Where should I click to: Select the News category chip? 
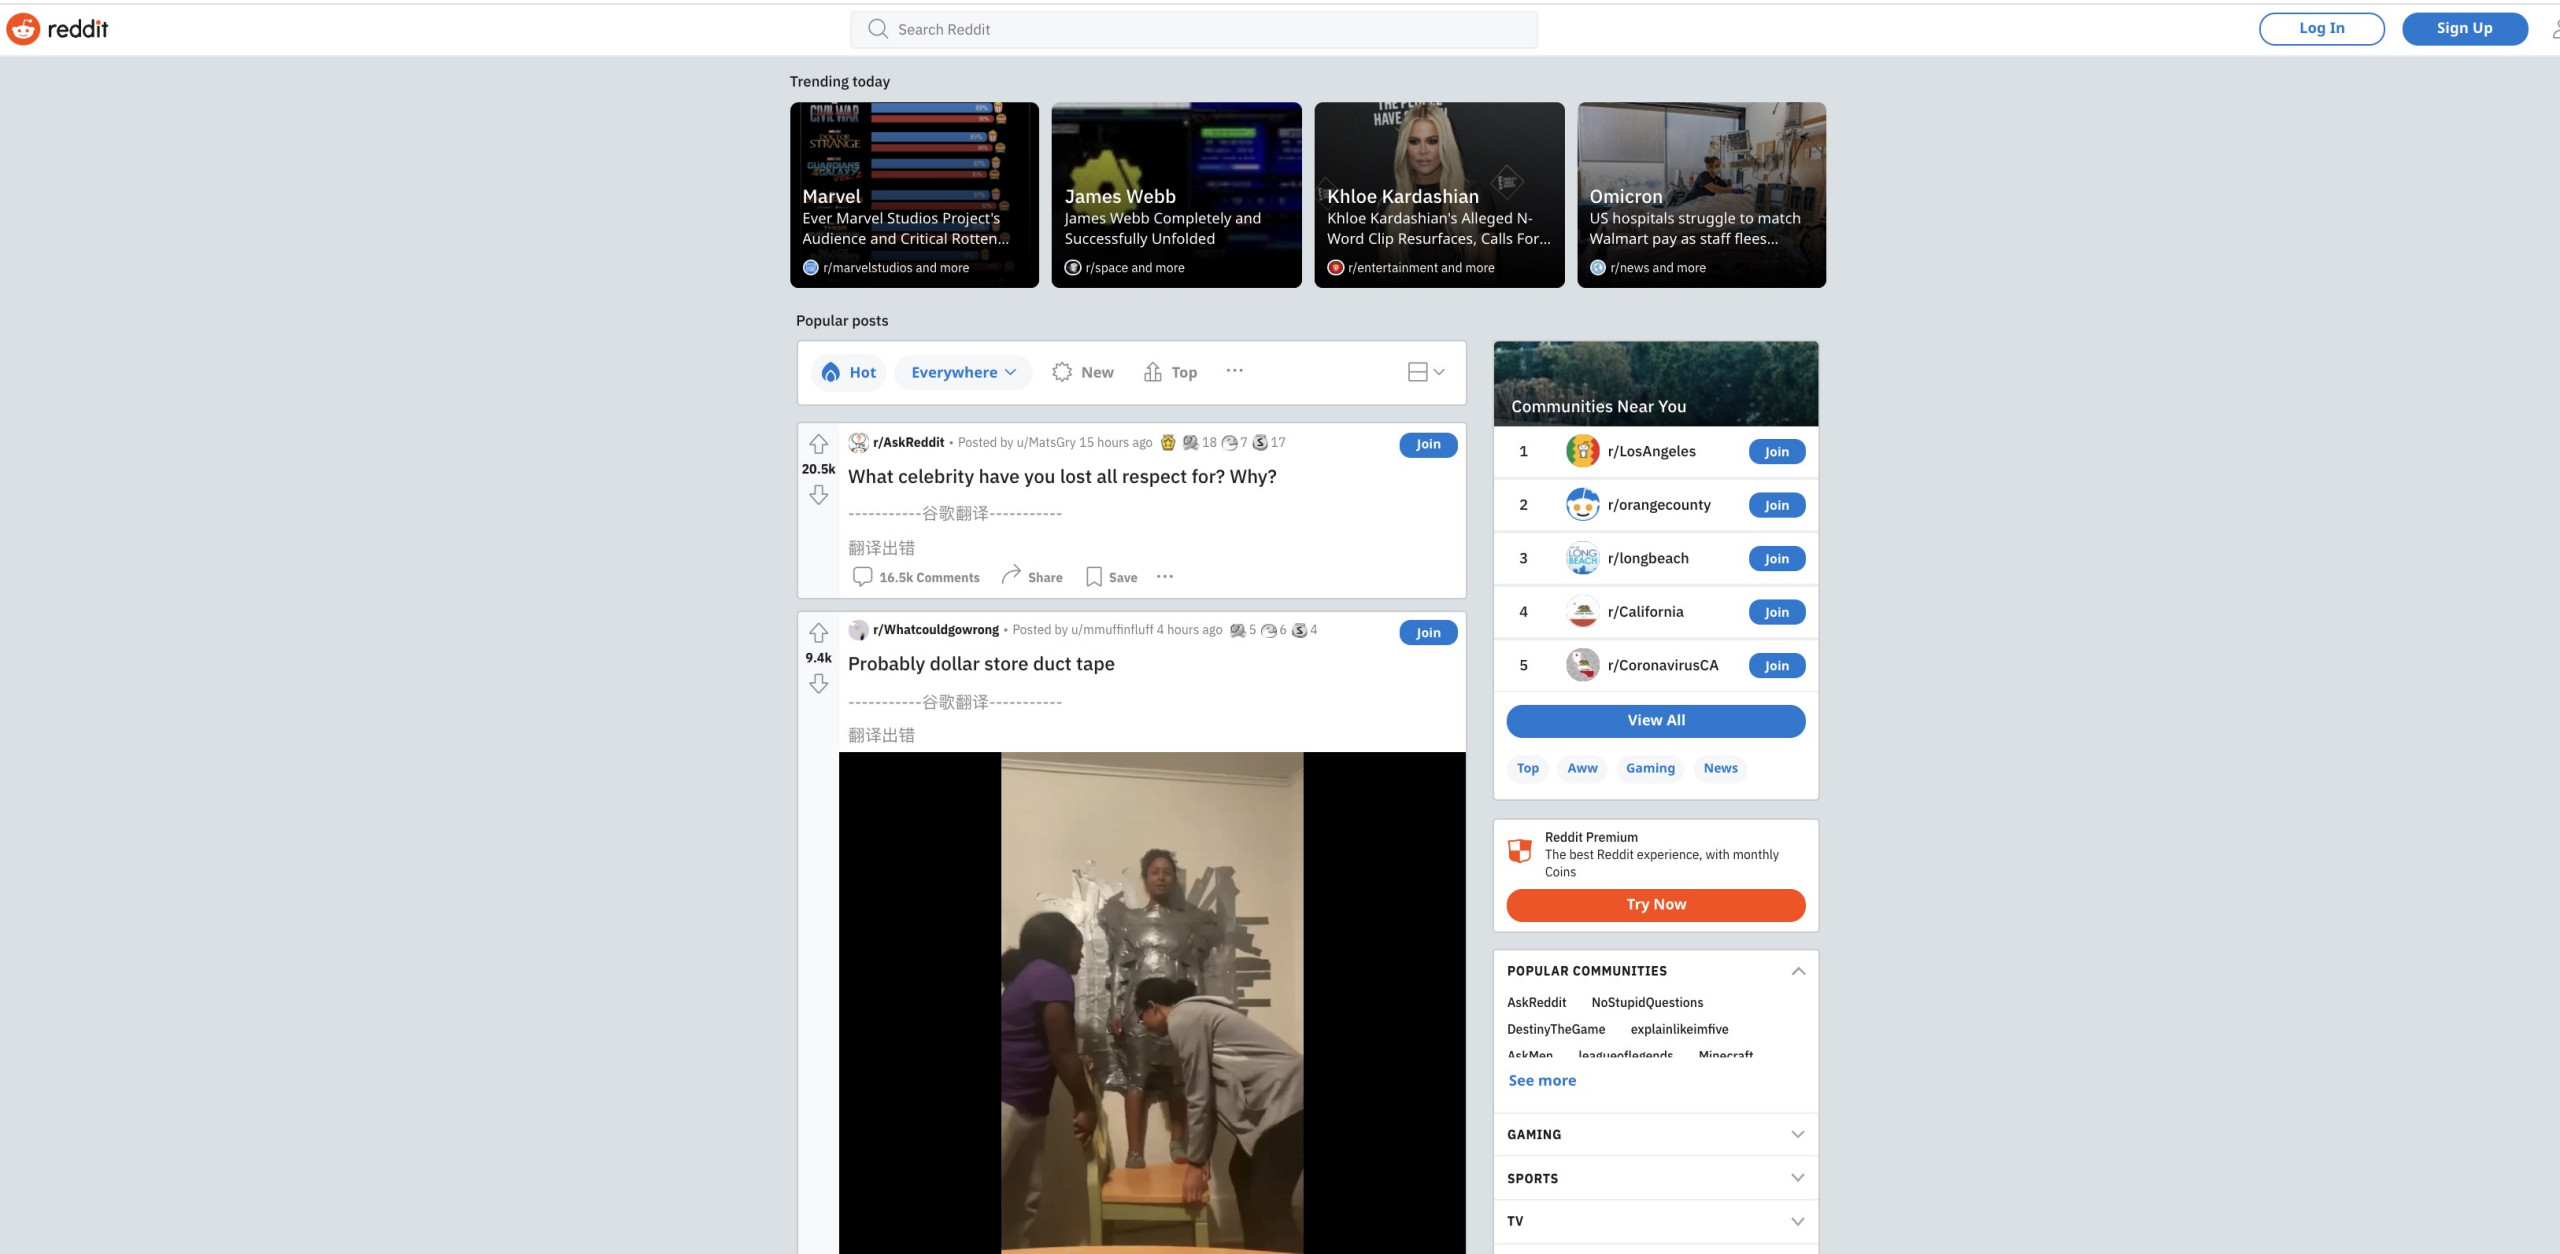click(1720, 768)
